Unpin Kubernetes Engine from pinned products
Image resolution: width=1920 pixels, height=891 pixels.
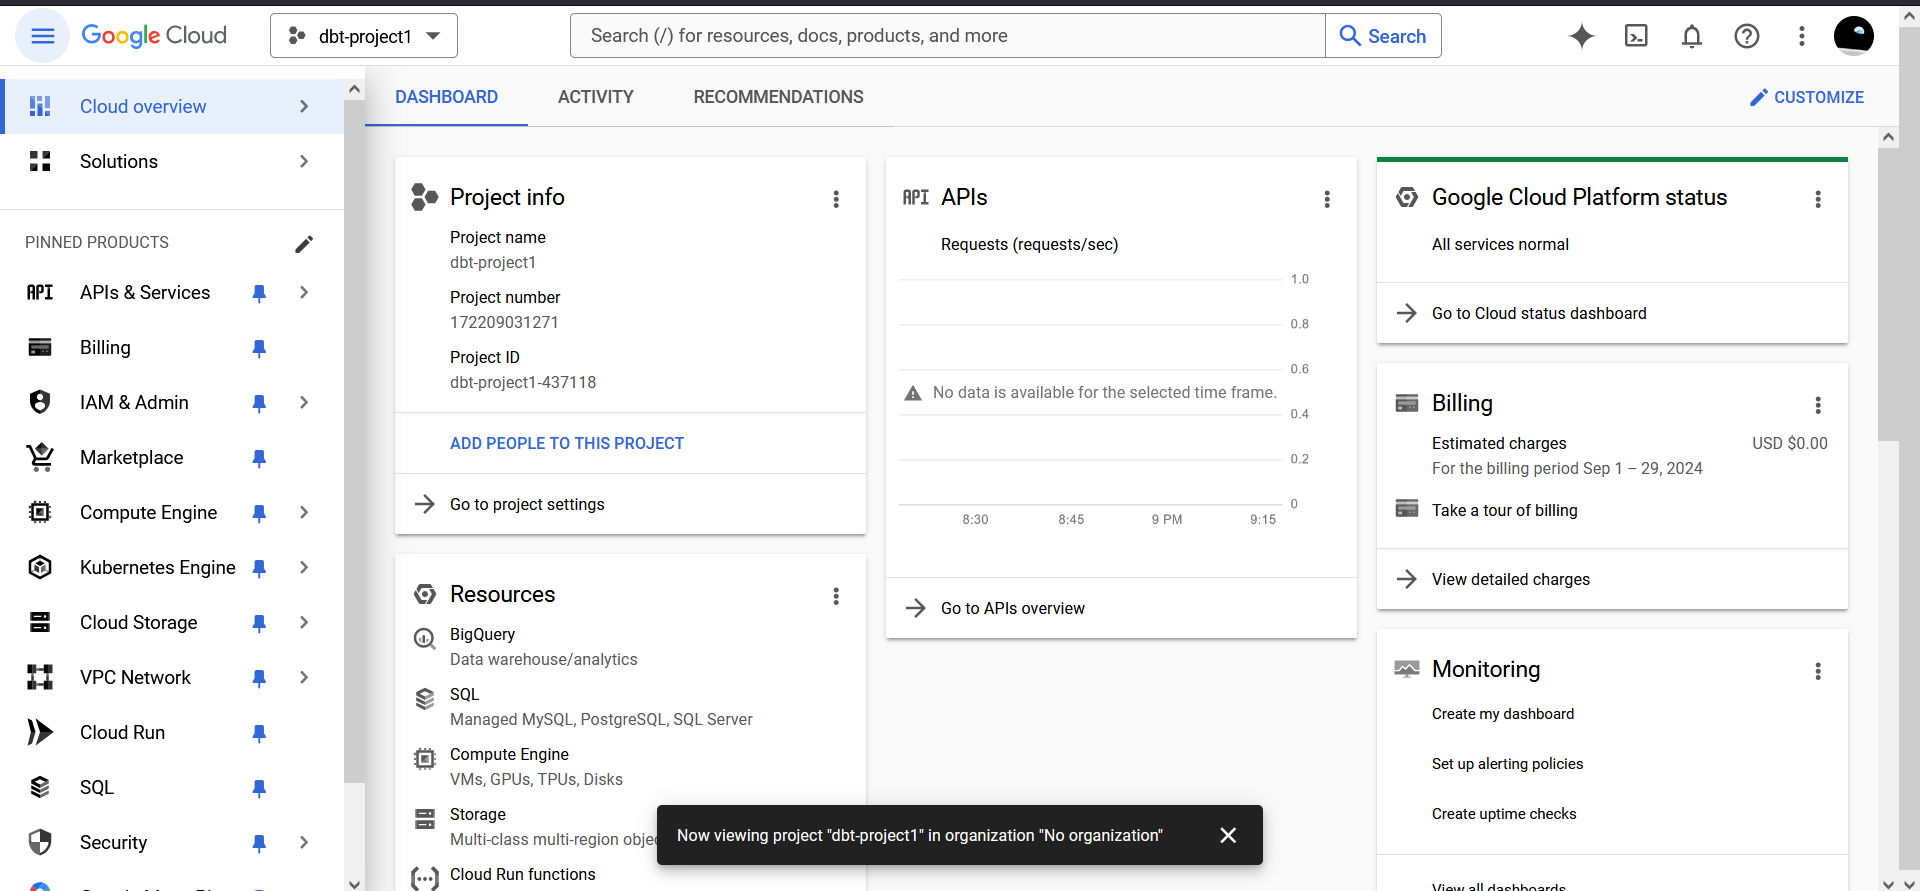pyautogui.click(x=259, y=568)
